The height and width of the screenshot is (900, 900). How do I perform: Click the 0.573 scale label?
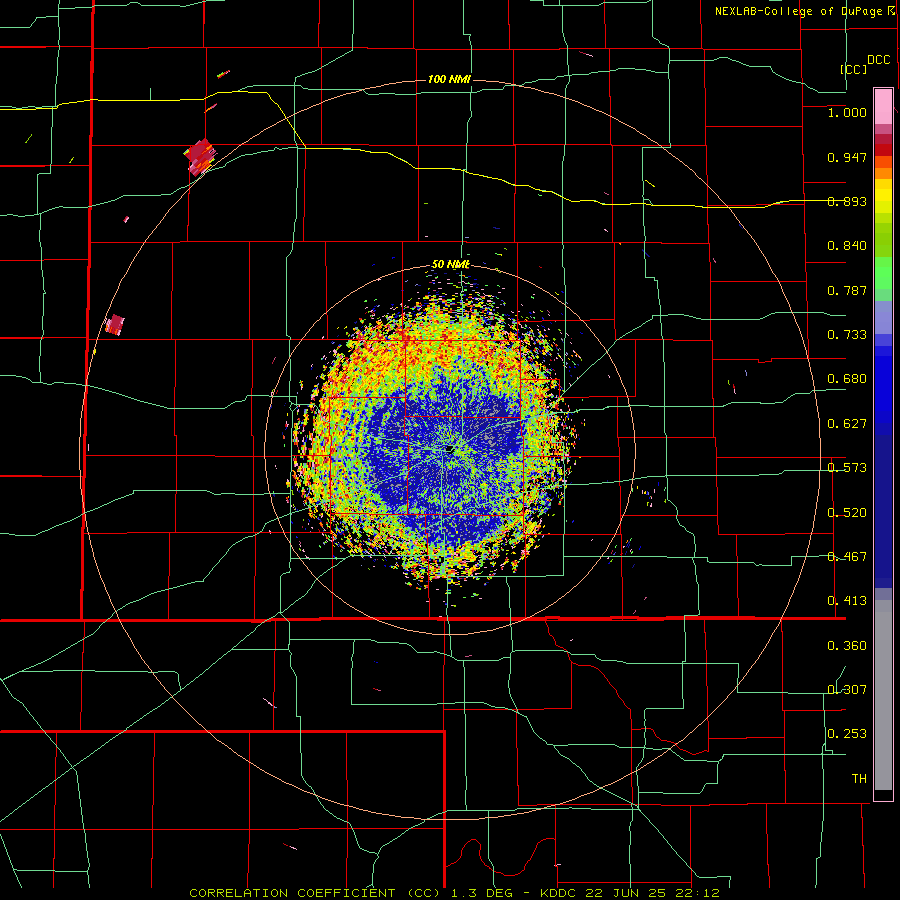[847, 468]
